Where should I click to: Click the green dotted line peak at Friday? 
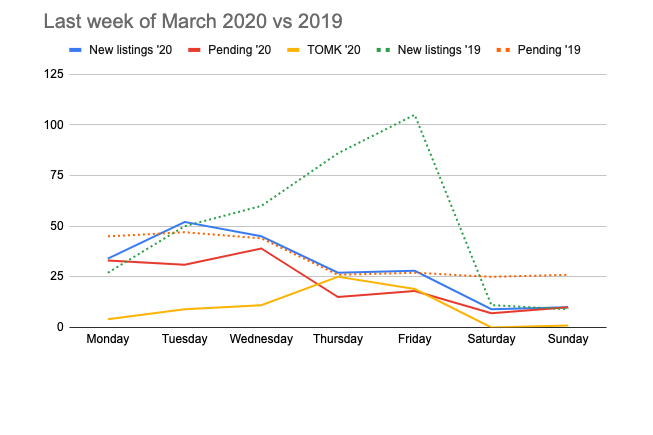pyautogui.click(x=414, y=115)
